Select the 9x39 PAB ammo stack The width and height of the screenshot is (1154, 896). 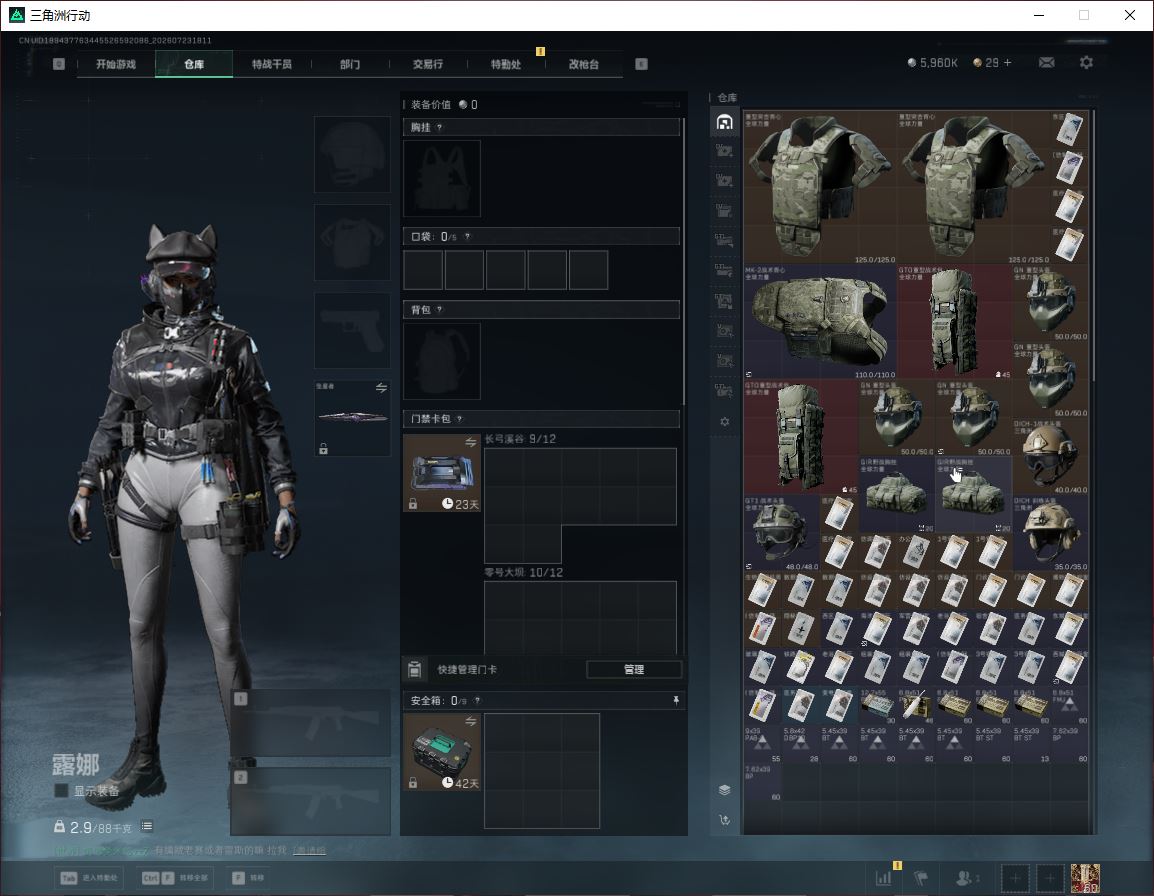(762, 744)
